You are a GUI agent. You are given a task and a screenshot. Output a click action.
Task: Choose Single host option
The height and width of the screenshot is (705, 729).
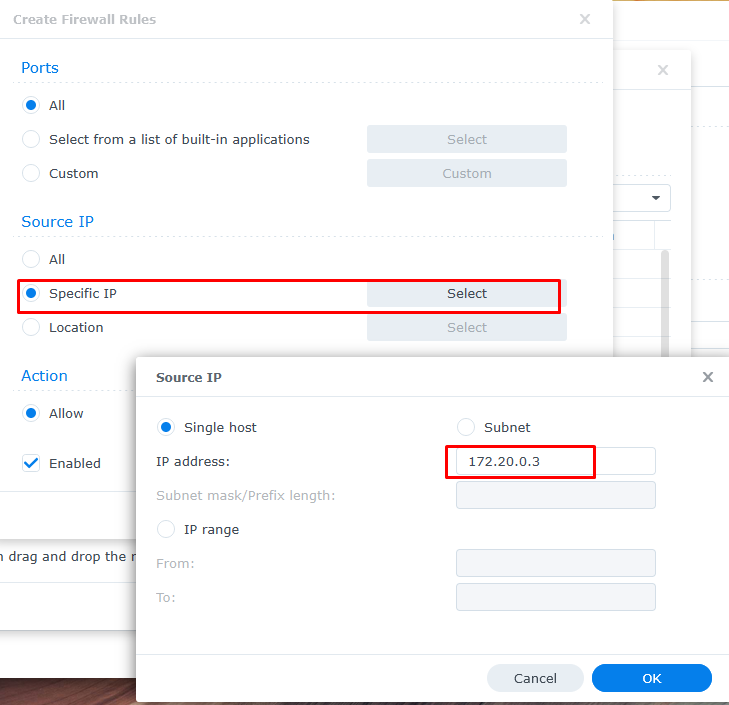(x=166, y=427)
